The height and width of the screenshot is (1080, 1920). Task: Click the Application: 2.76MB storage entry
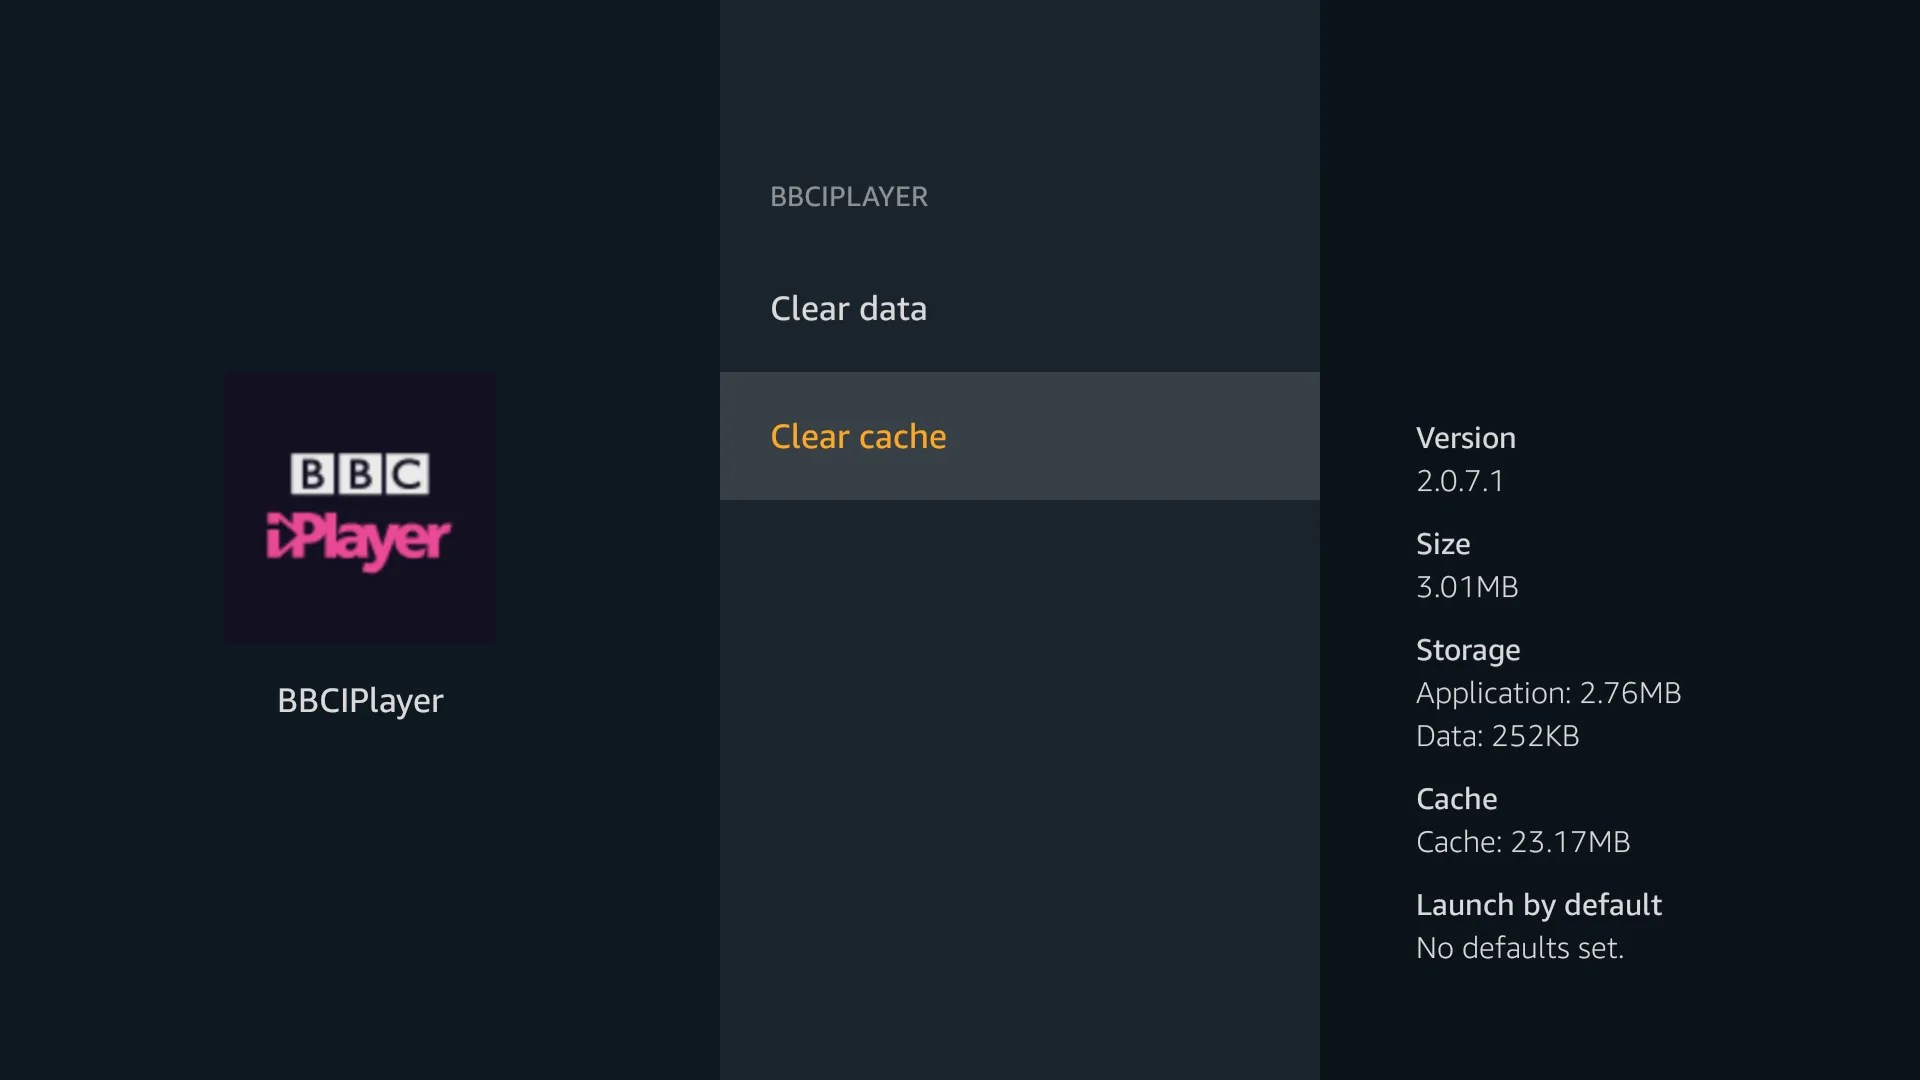[1548, 693]
